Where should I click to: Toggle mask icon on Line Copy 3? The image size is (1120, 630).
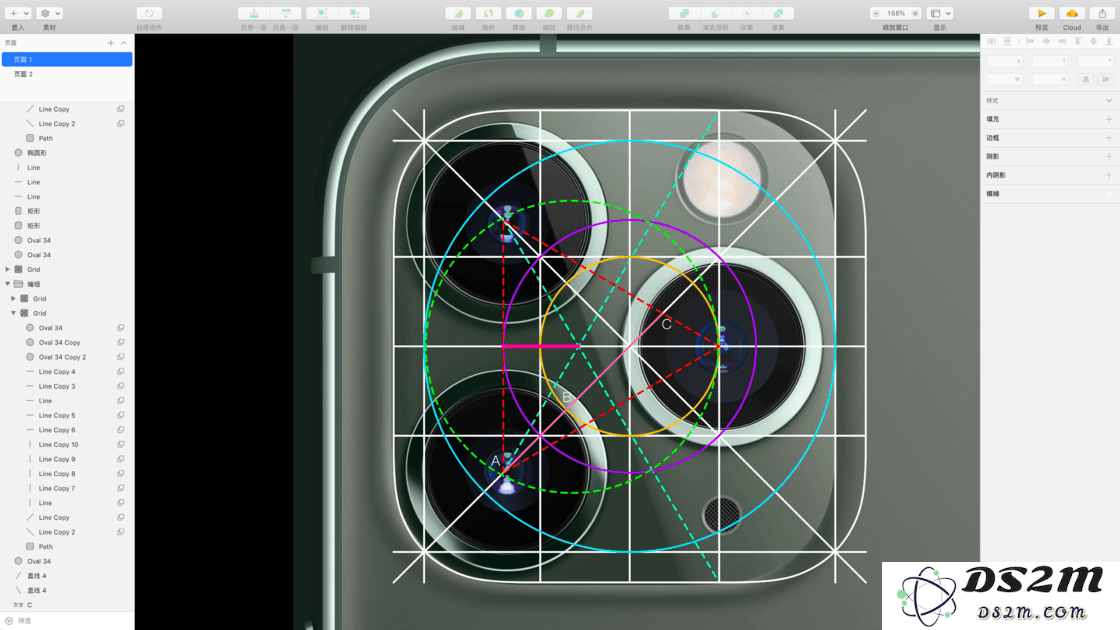[121, 386]
